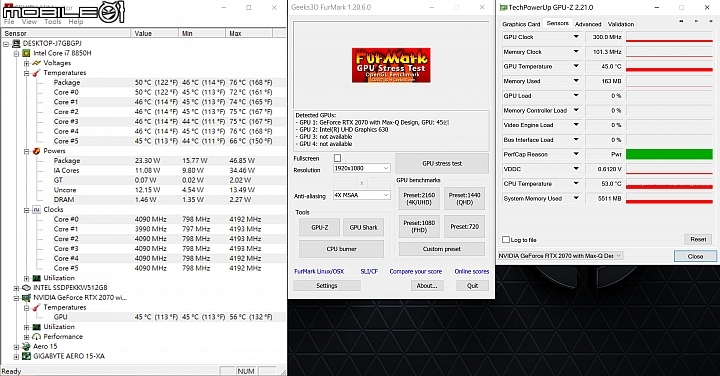Expand the GIGABYTE AERO 15-XA node
Screen dimensions: 720x376
point(17,356)
